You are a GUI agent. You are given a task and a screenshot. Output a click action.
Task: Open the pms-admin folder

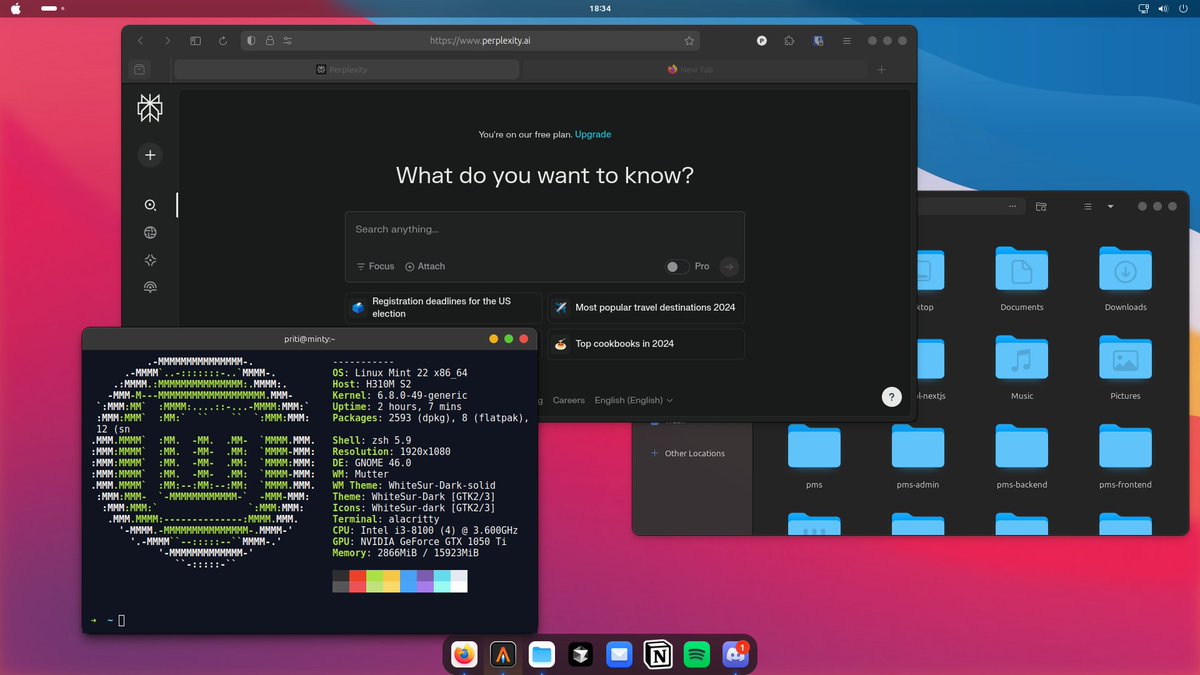point(918,456)
